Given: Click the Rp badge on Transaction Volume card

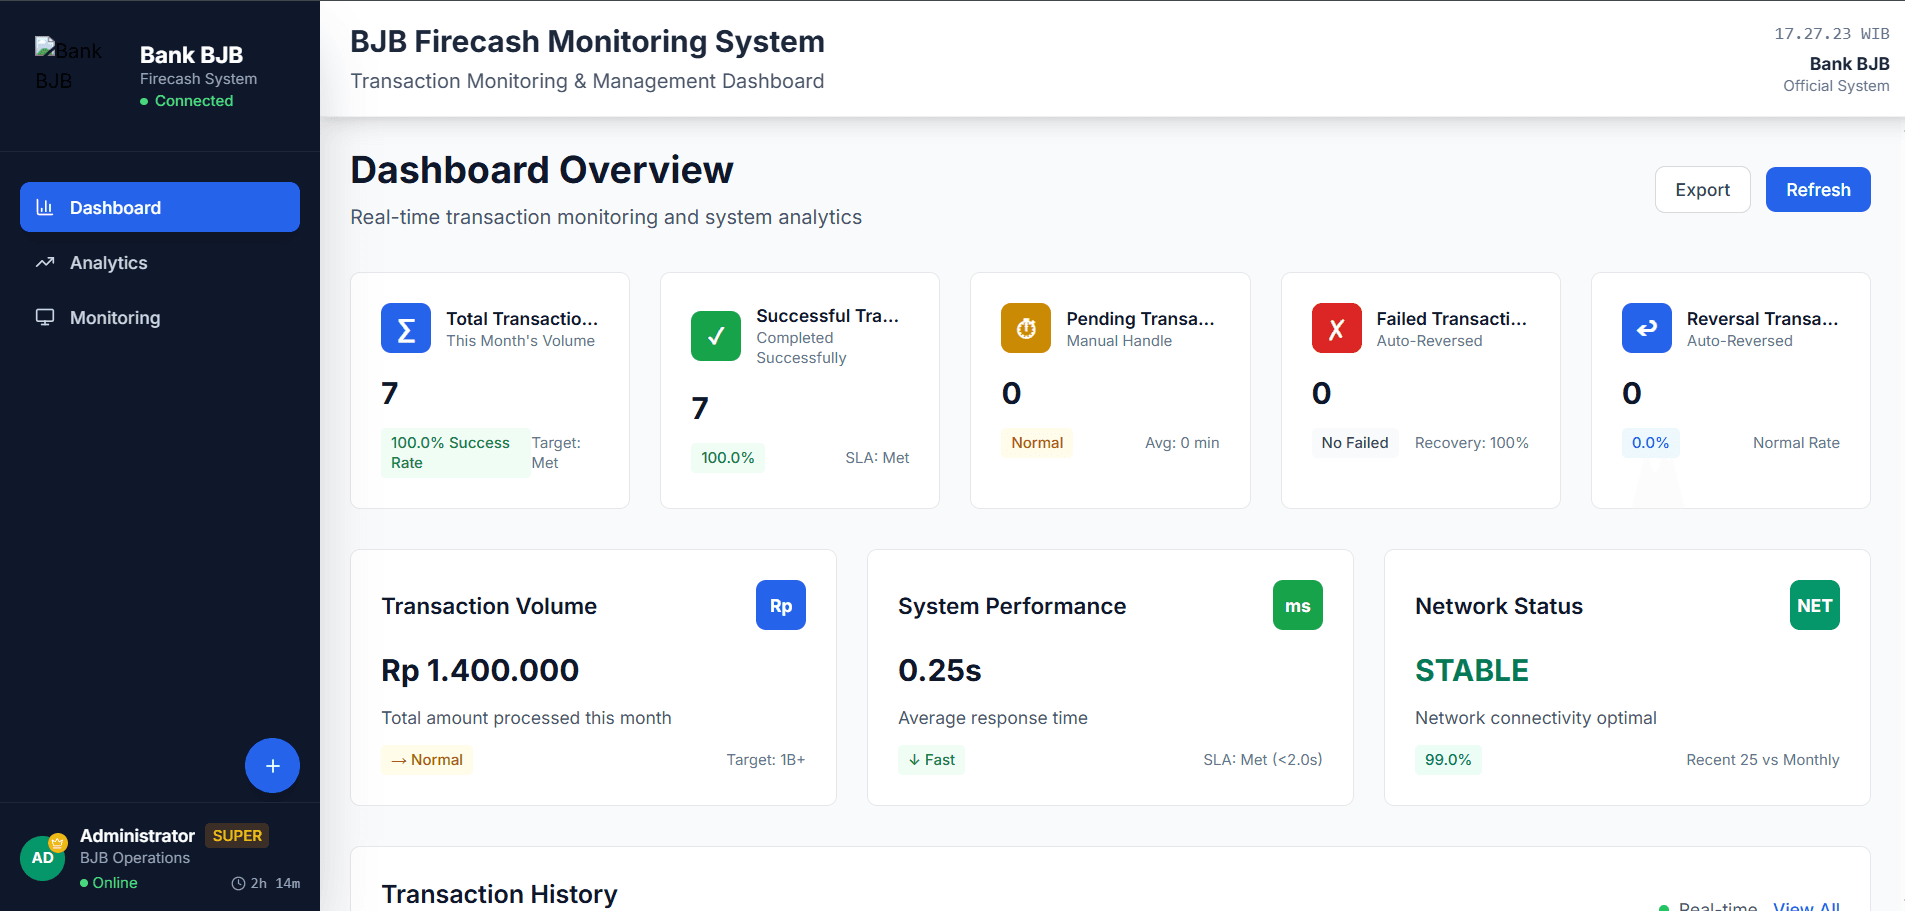Looking at the screenshot, I should pyautogui.click(x=781, y=605).
